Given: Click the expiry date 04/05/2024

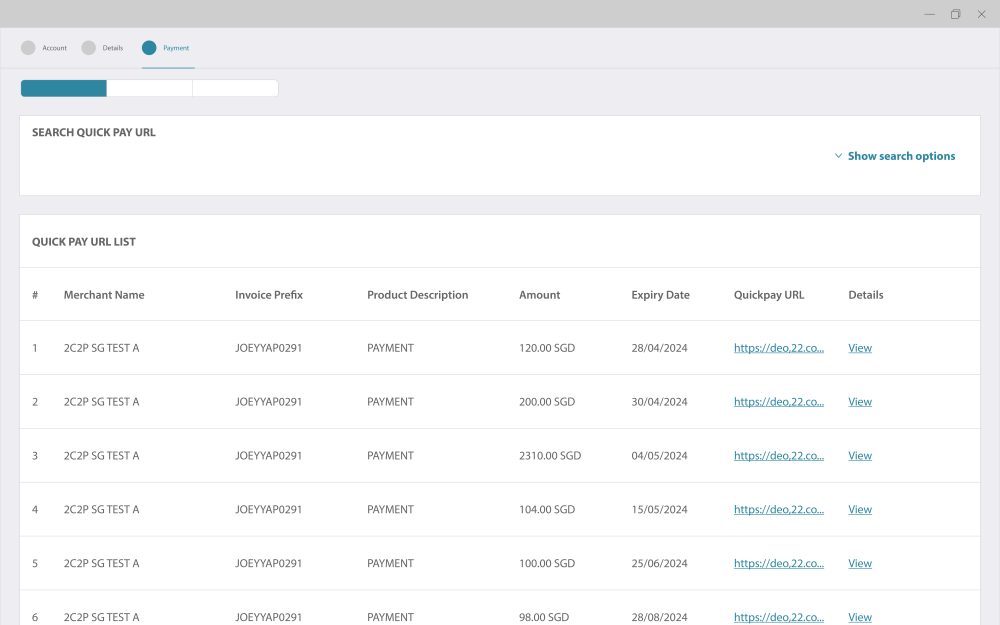Looking at the screenshot, I should pyautogui.click(x=659, y=456).
